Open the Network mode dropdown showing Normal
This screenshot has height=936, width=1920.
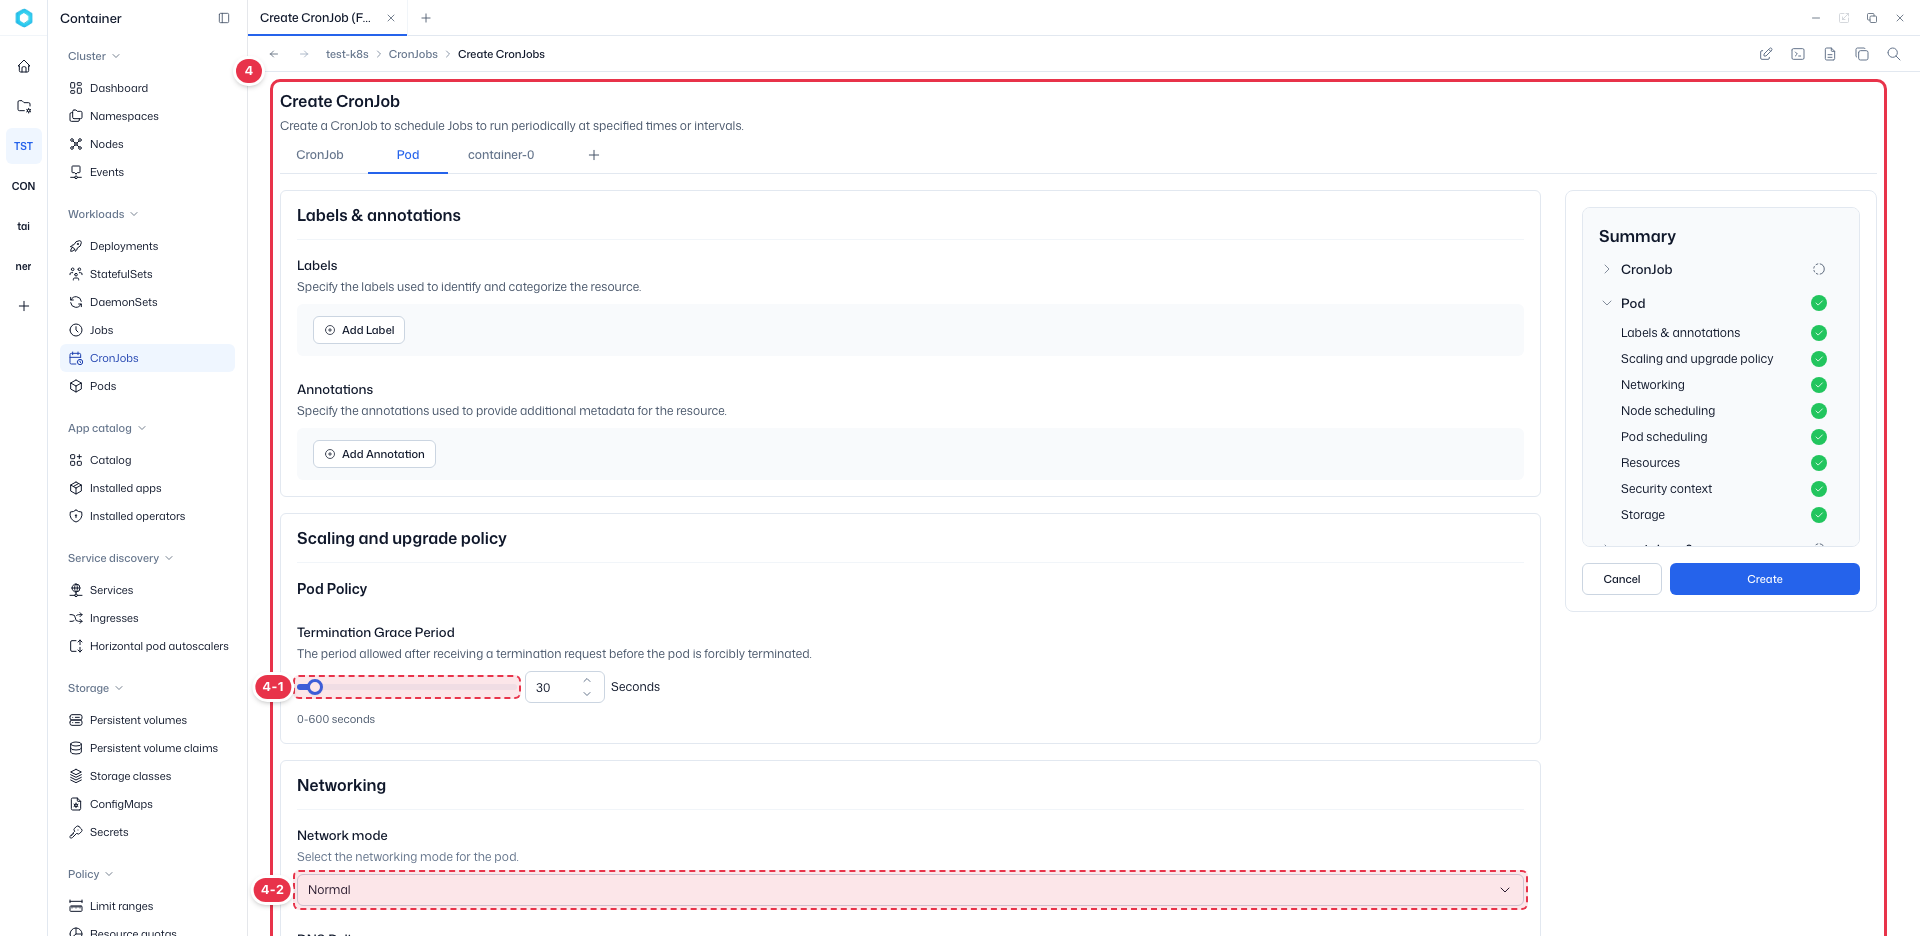click(910, 890)
